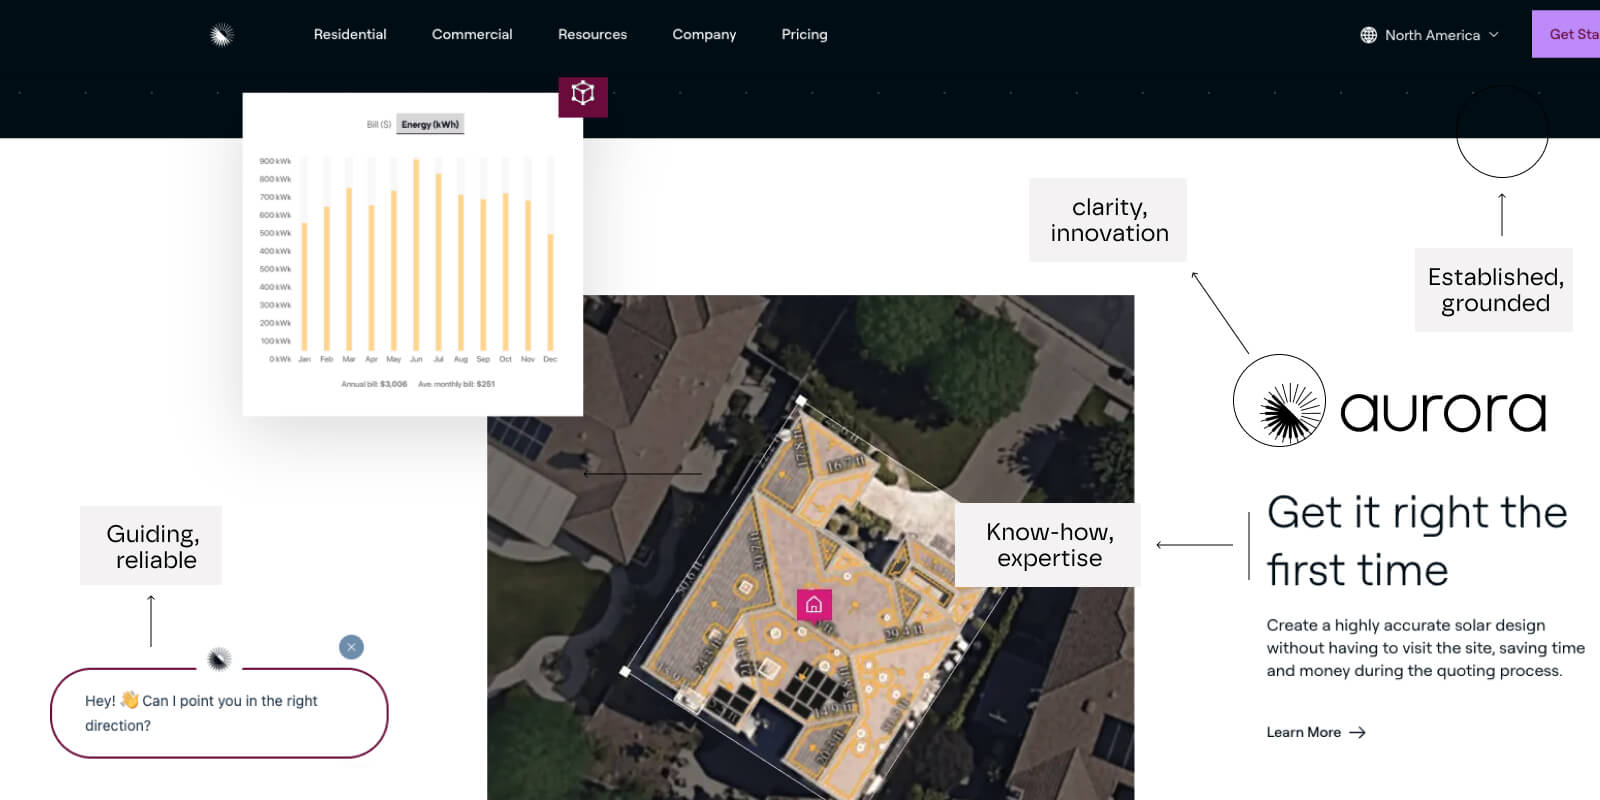1600x800 pixels.
Task: Click the solar design description paragraph
Action: (x=1425, y=648)
